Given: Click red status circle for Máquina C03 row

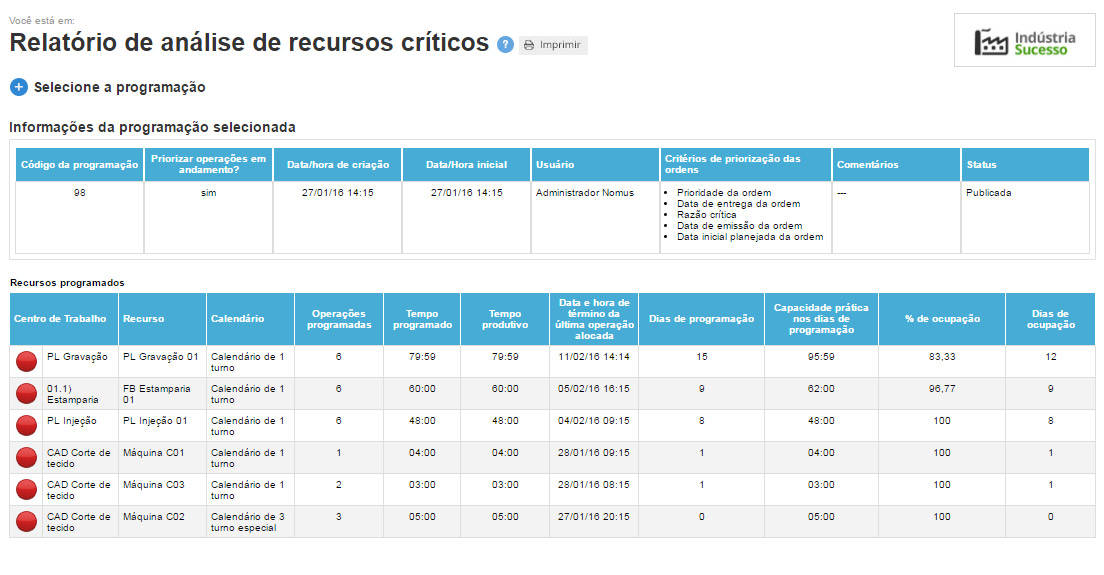Looking at the screenshot, I should [27, 490].
